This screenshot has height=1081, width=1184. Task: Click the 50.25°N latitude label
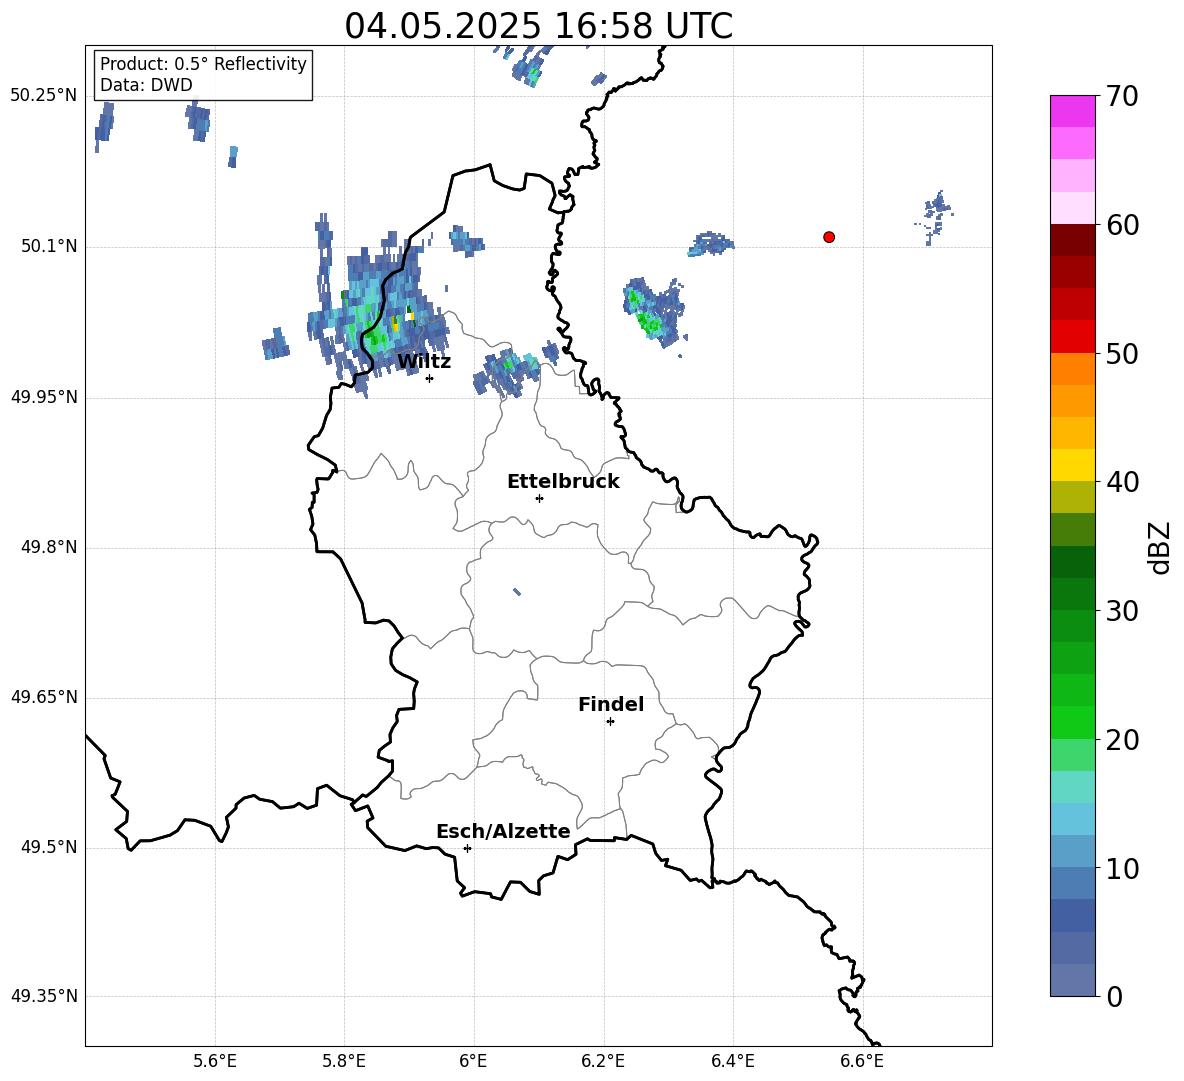click(x=44, y=96)
